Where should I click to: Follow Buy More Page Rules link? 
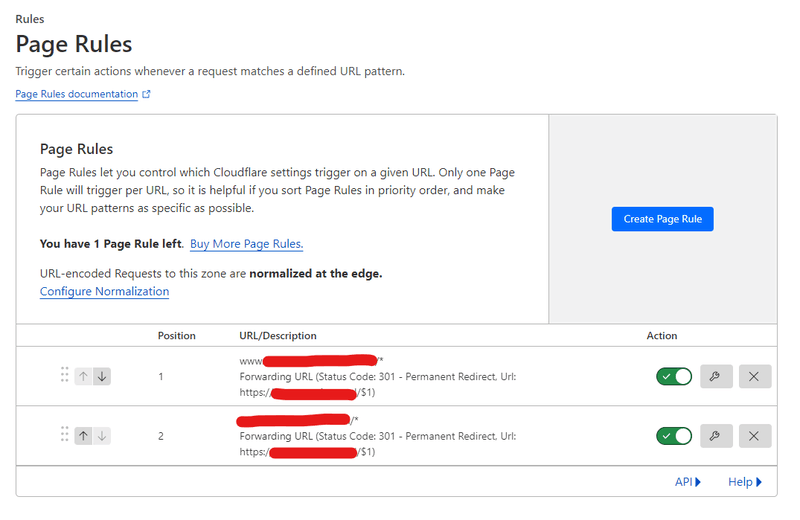tap(246, 243)
